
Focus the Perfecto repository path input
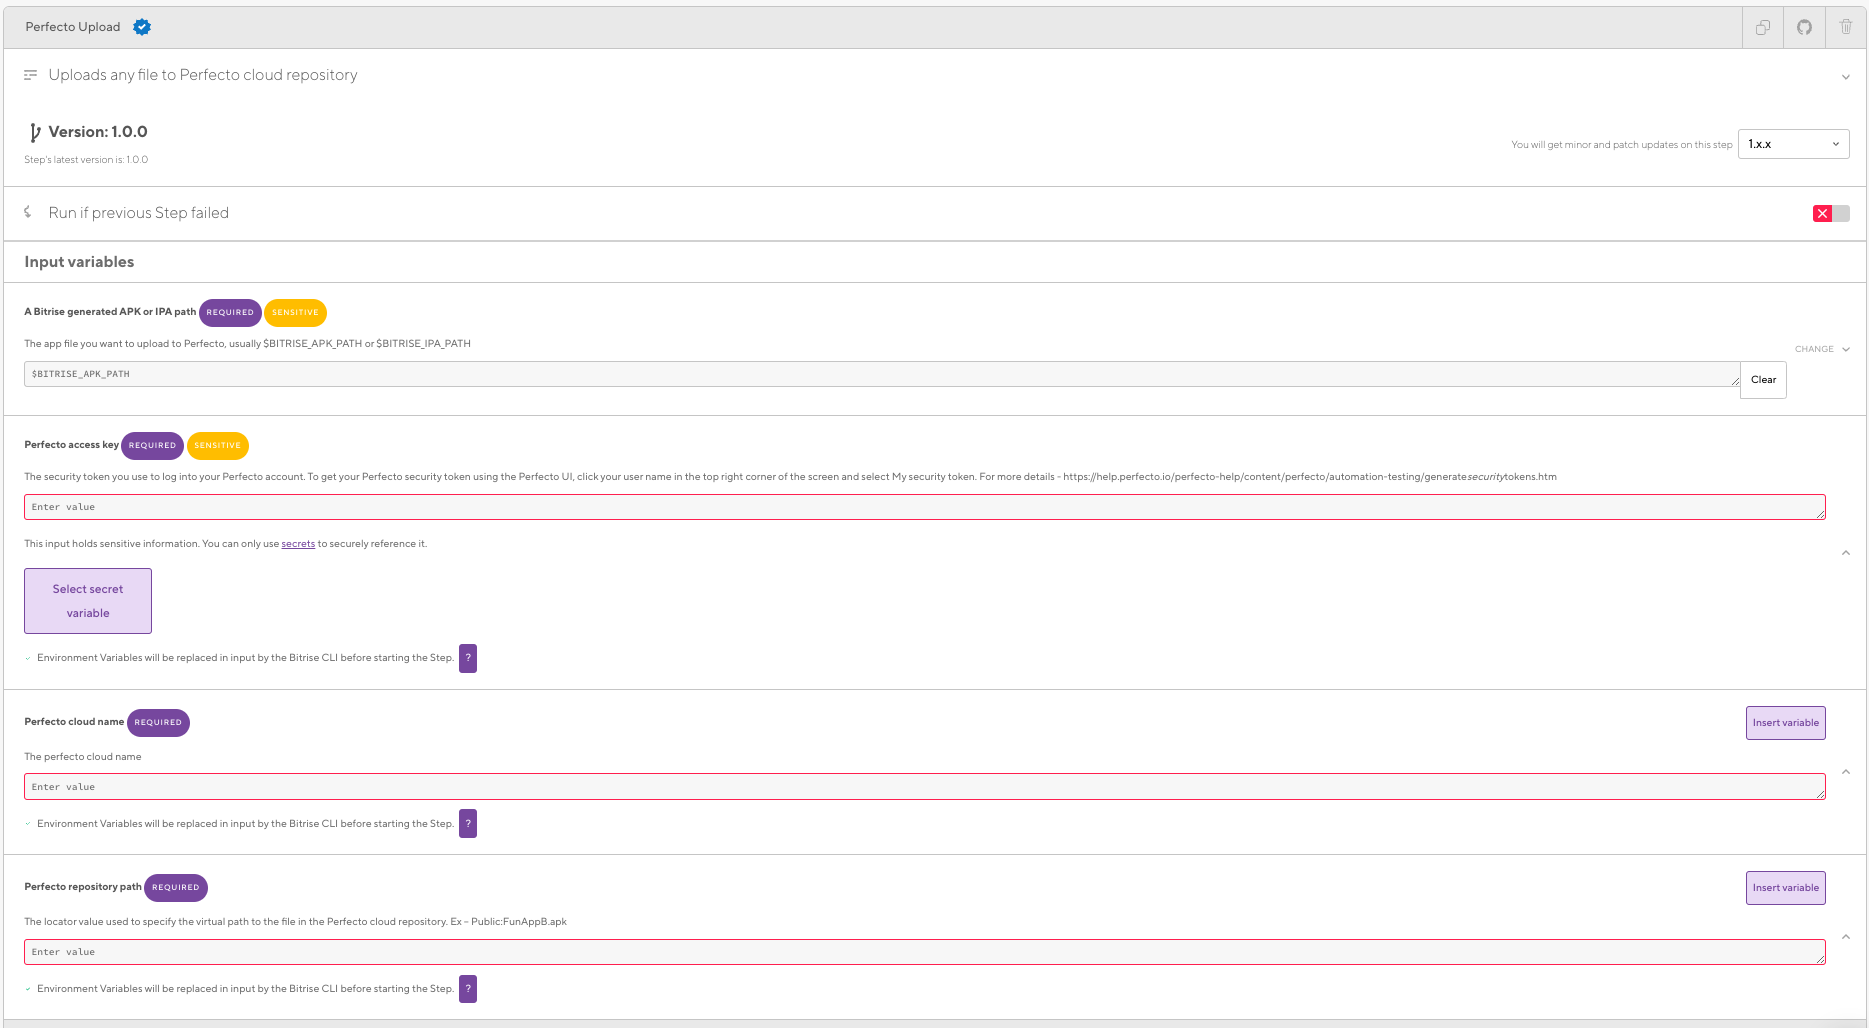coord(925,952)
